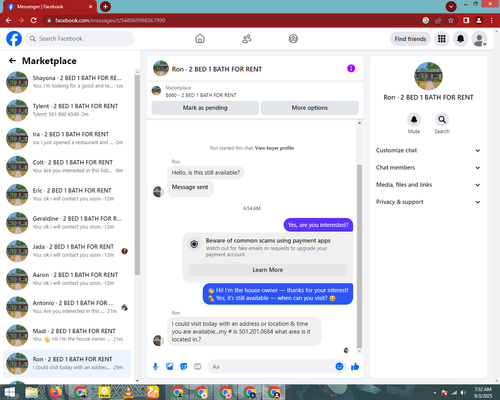Focus the Search Facebook field

click(x=80, y=39)
